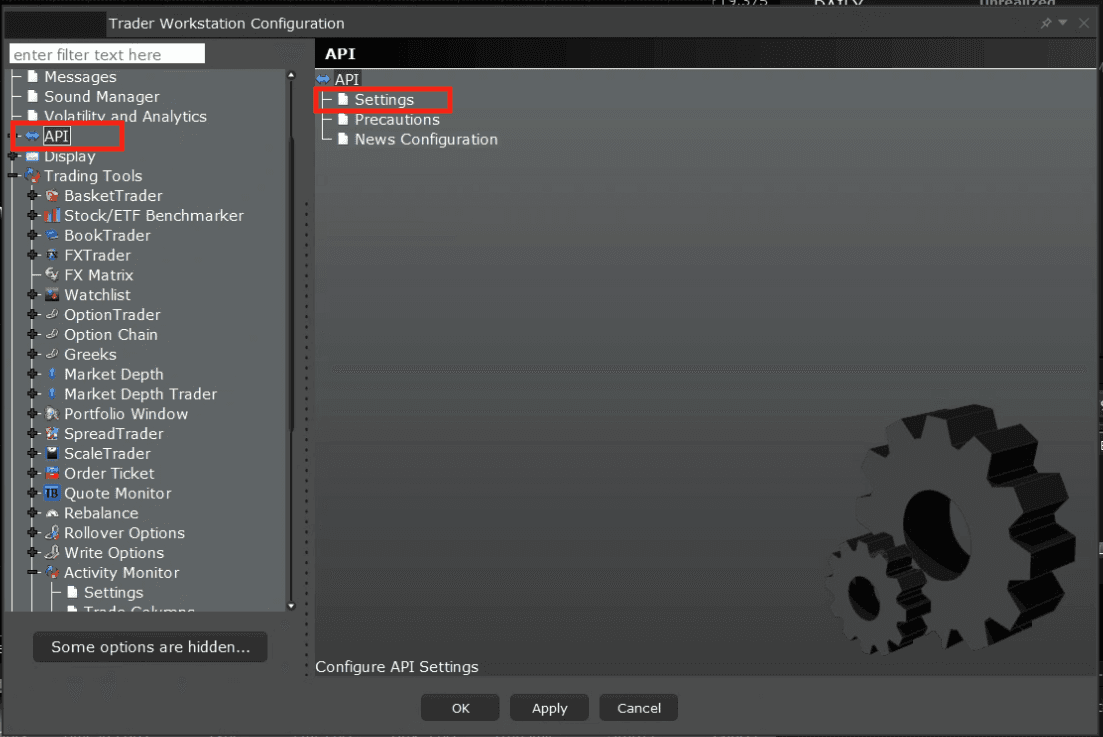Select the FX Matrix tree label
Image resolution: width=1103 pixels, height=737 pixels.
98,275
